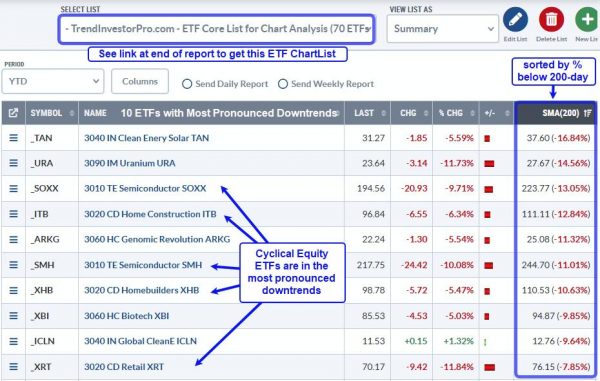
Task: Open the row menu icon for TAN
Action: (x=13, y=138)
